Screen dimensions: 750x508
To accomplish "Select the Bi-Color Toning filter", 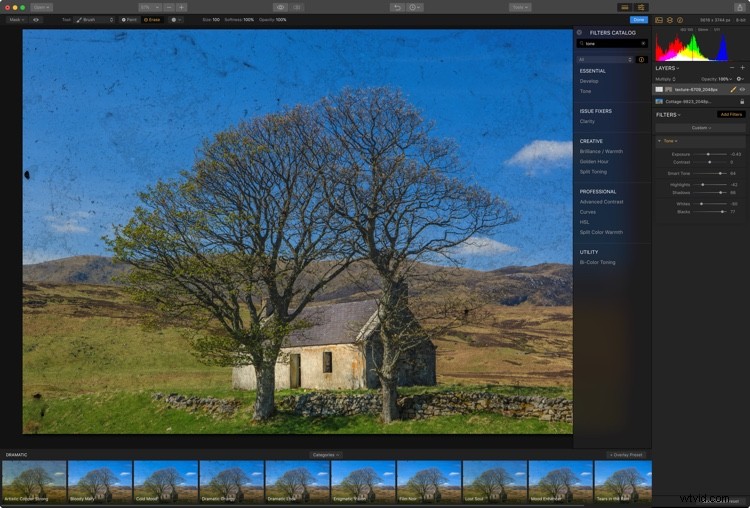I will click(597, 262).
